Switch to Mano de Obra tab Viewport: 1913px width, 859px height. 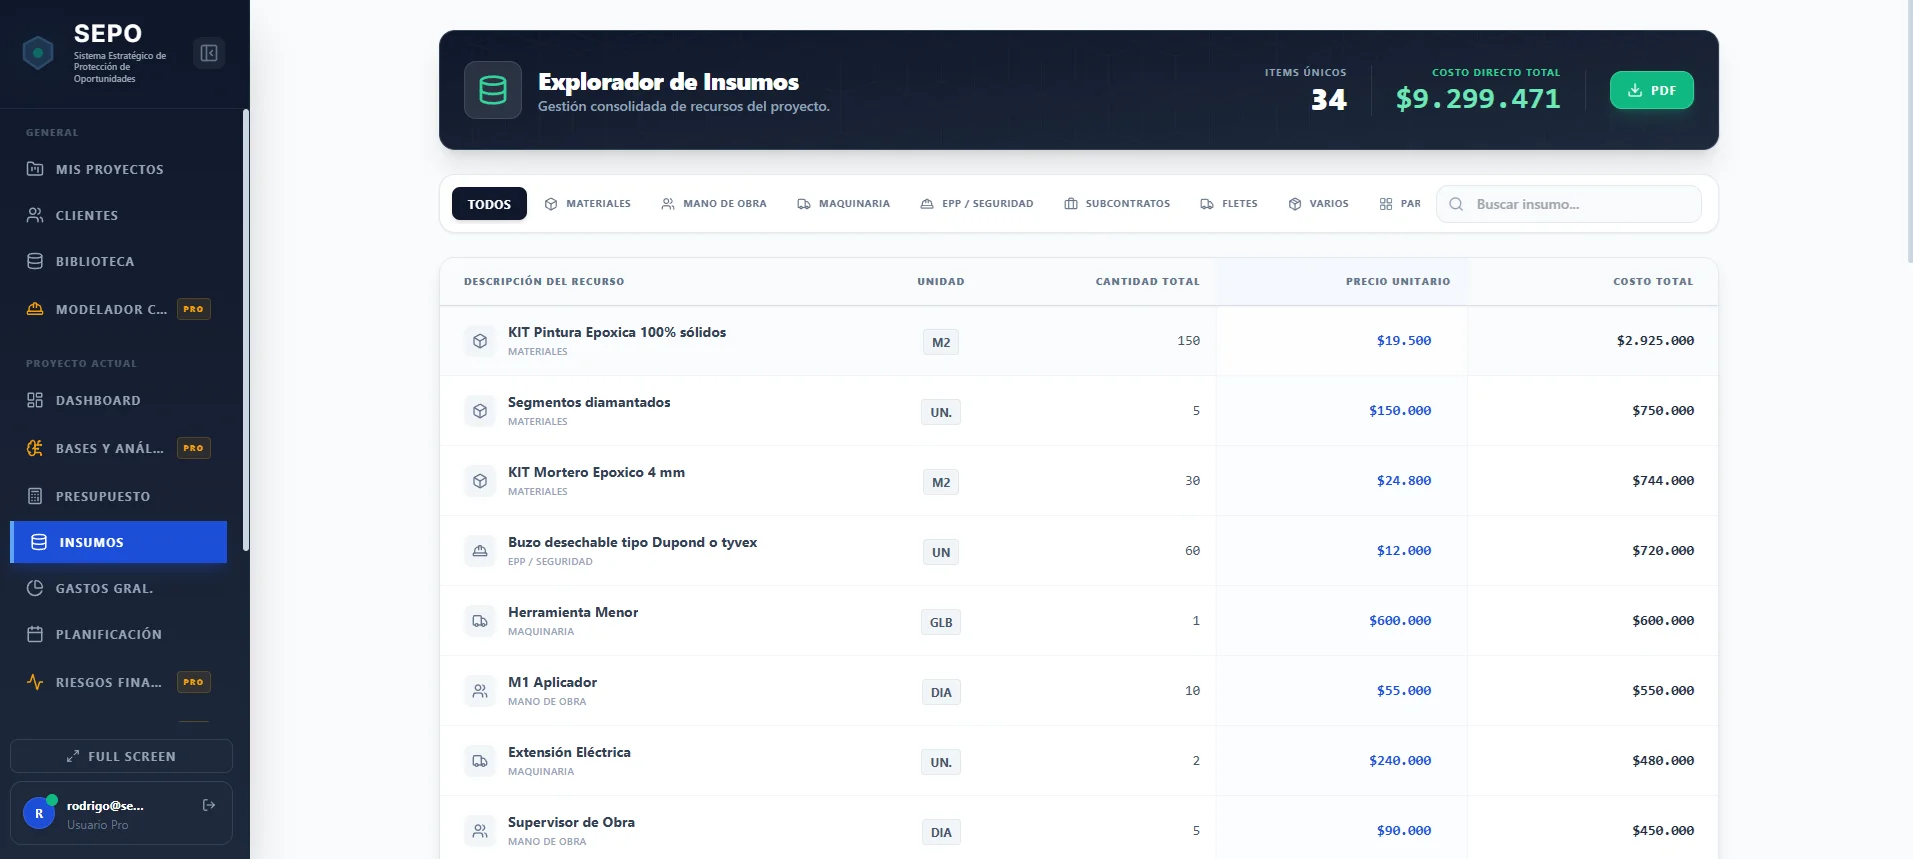pos(714,204)
